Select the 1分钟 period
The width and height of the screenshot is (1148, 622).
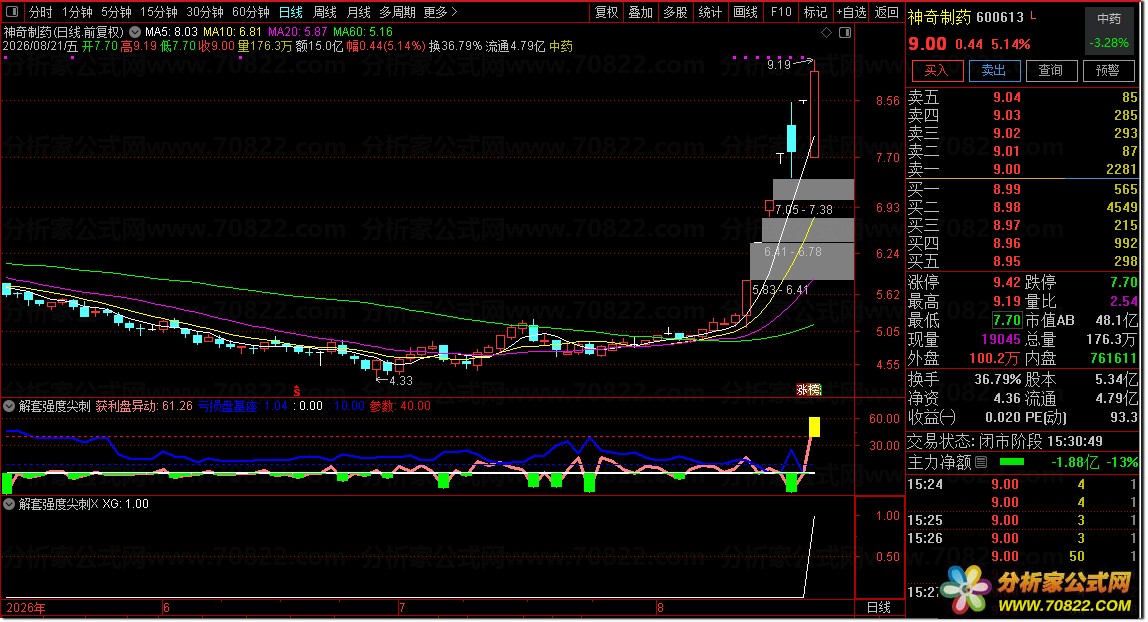pyautogui.click(x=76, y=12)
